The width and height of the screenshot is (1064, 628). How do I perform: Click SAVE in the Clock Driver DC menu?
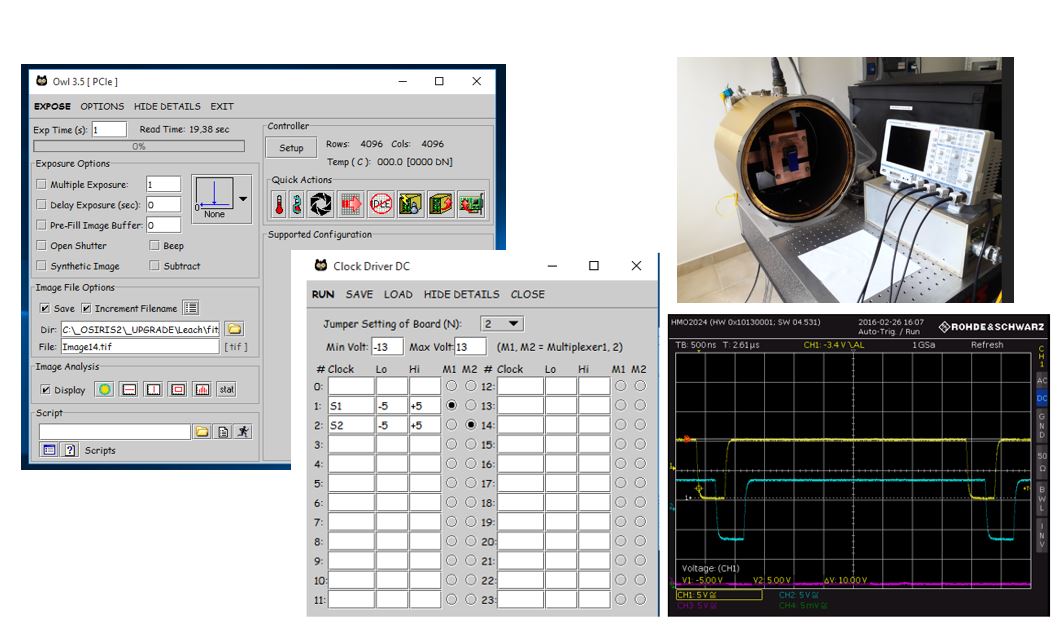click(x=359, y=294)
